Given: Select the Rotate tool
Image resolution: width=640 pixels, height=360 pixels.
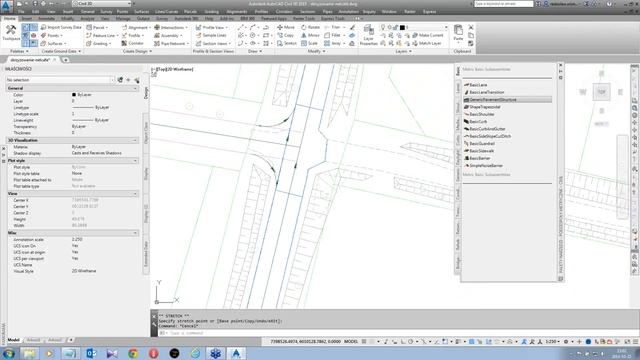Looking at the screenshot, I should point(311,27).
